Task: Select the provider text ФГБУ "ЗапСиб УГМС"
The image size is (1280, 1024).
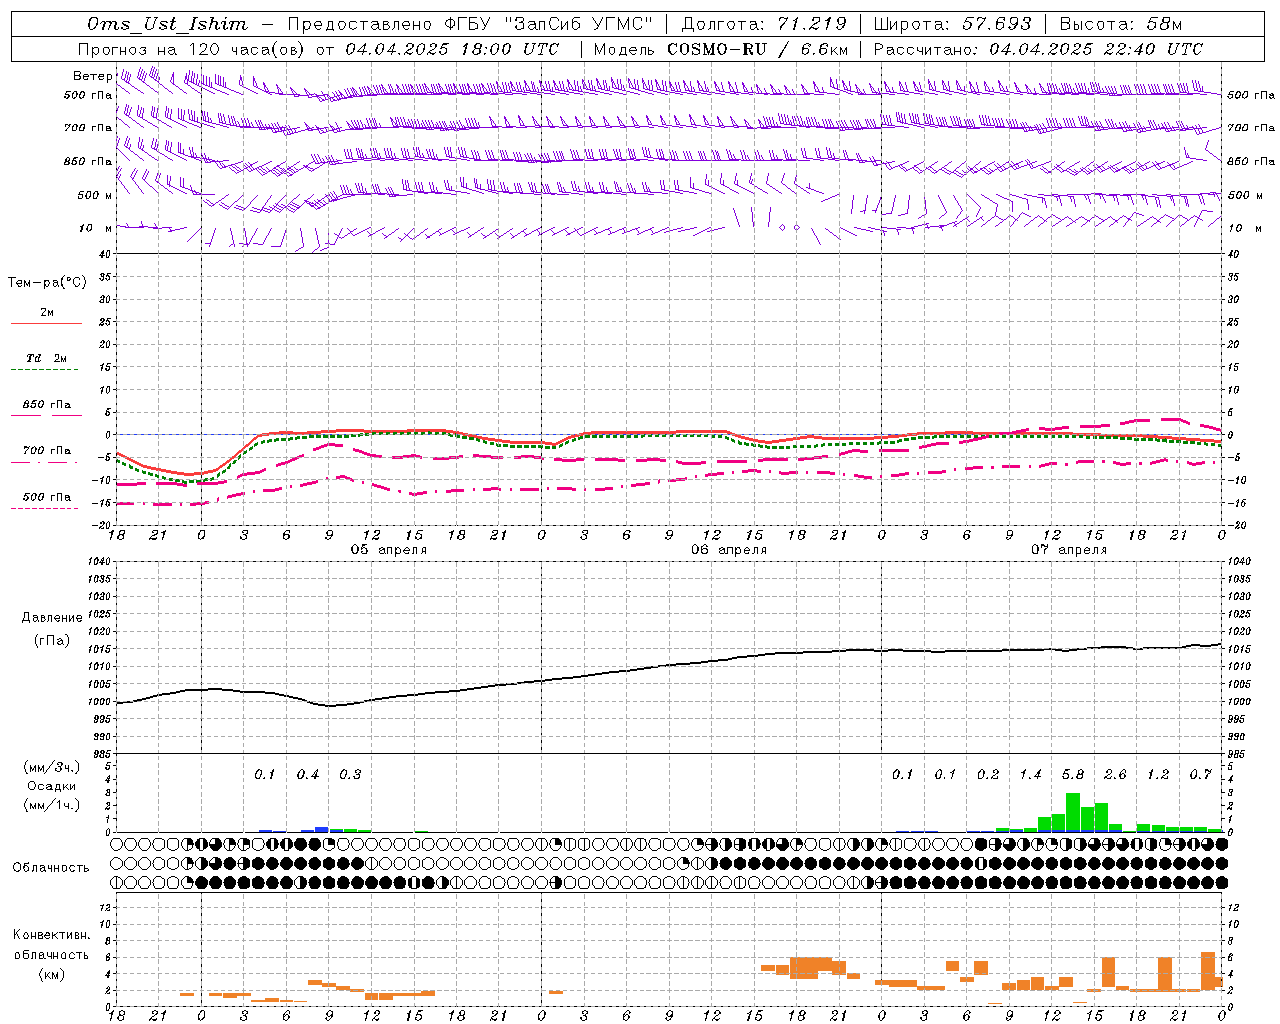Action: coord(548,24)
